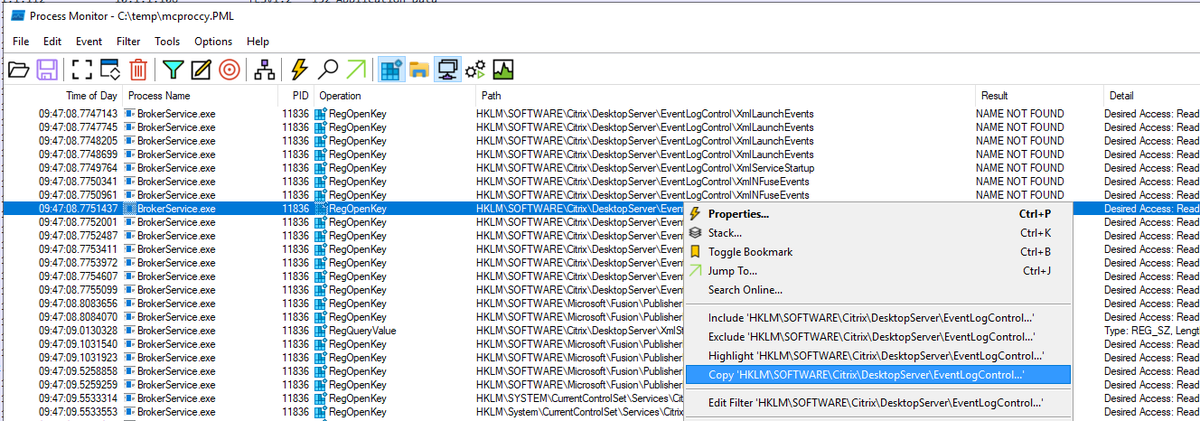Click the row timed 09:47:09.5533553
This screenshot has height=421, width=1200.
(x=600, y=411)
